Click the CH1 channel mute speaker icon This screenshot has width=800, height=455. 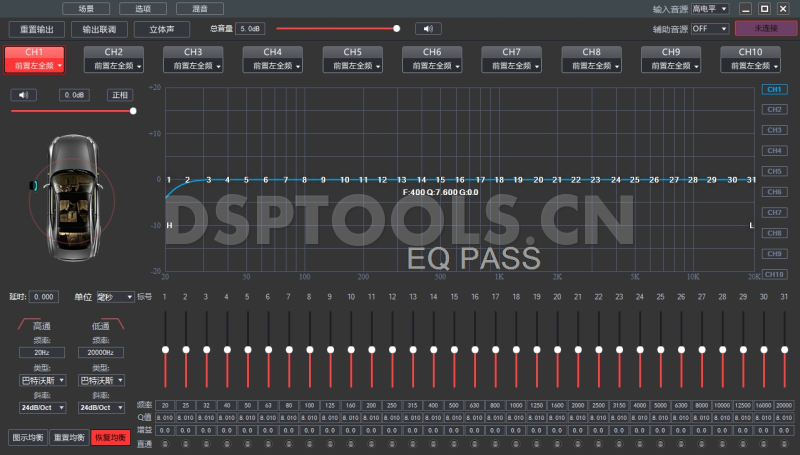coord(24,95)
